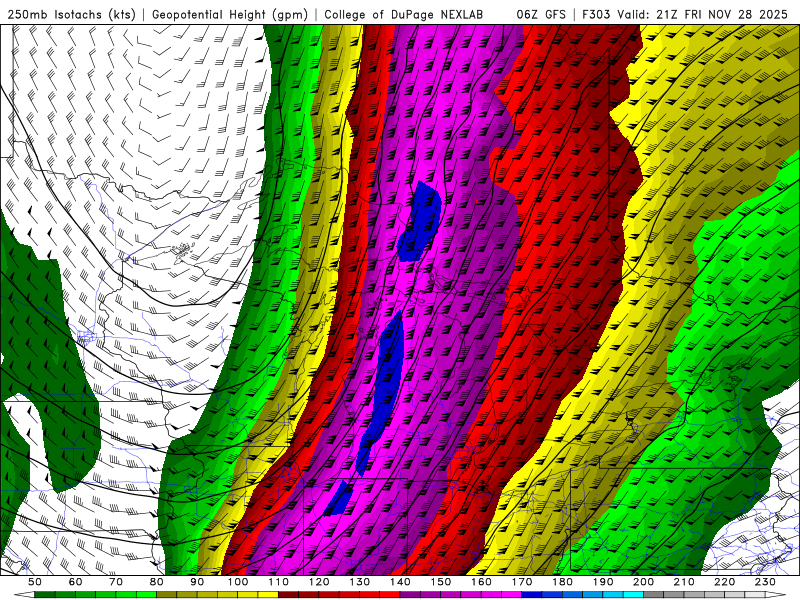Click the 140 label on the color scale

click(400, 582)
